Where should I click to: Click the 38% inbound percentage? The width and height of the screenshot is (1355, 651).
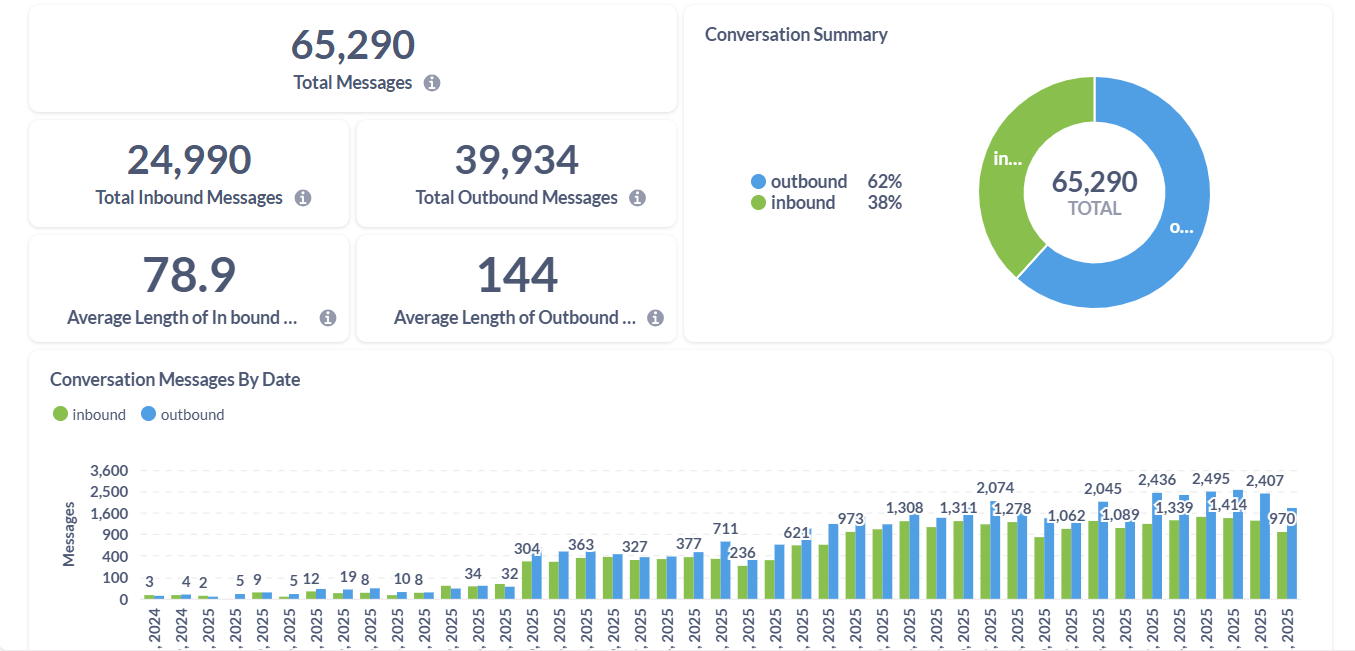click(885, 203)
